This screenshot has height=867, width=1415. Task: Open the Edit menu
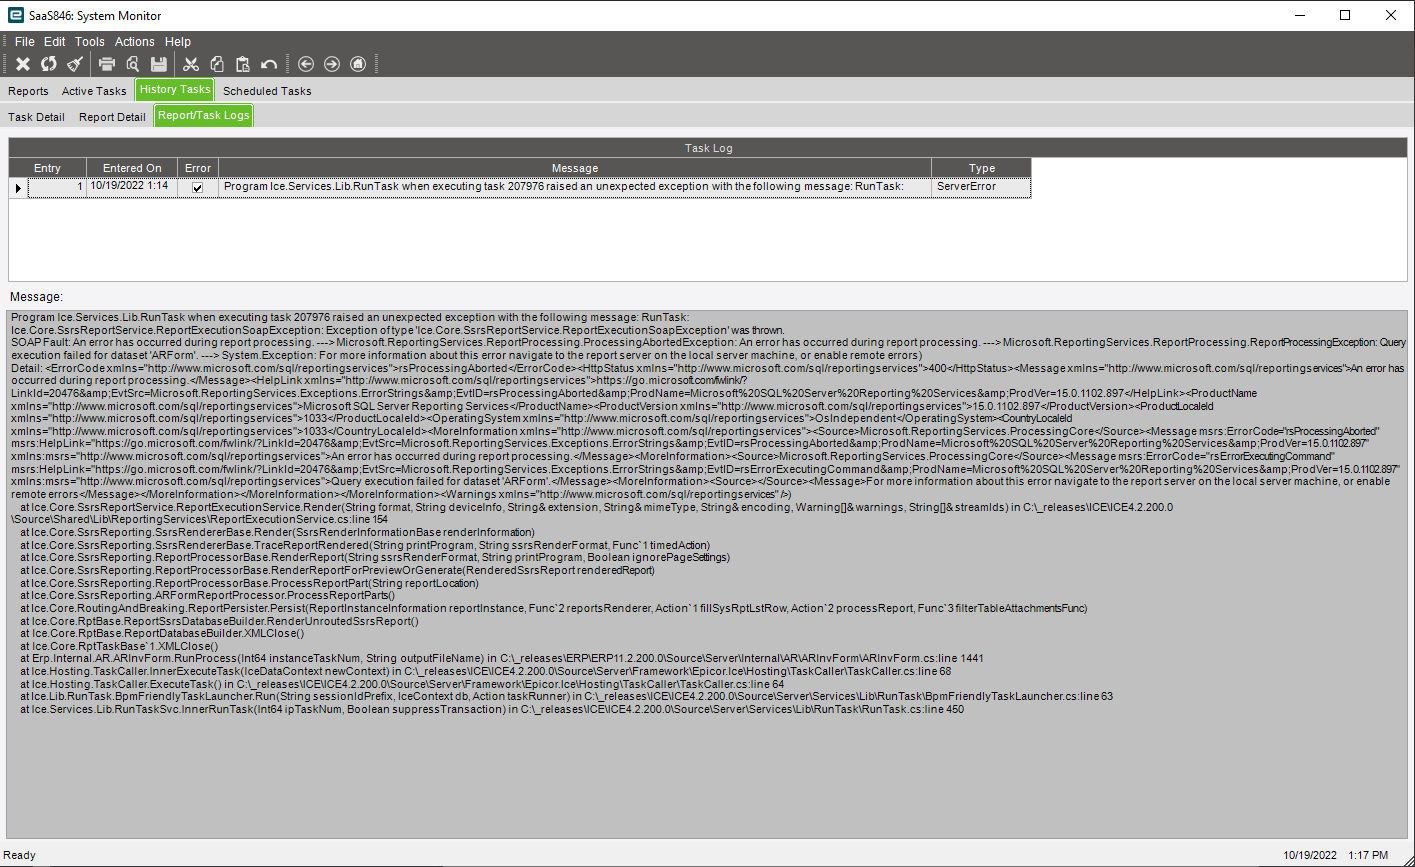(54, 42)
